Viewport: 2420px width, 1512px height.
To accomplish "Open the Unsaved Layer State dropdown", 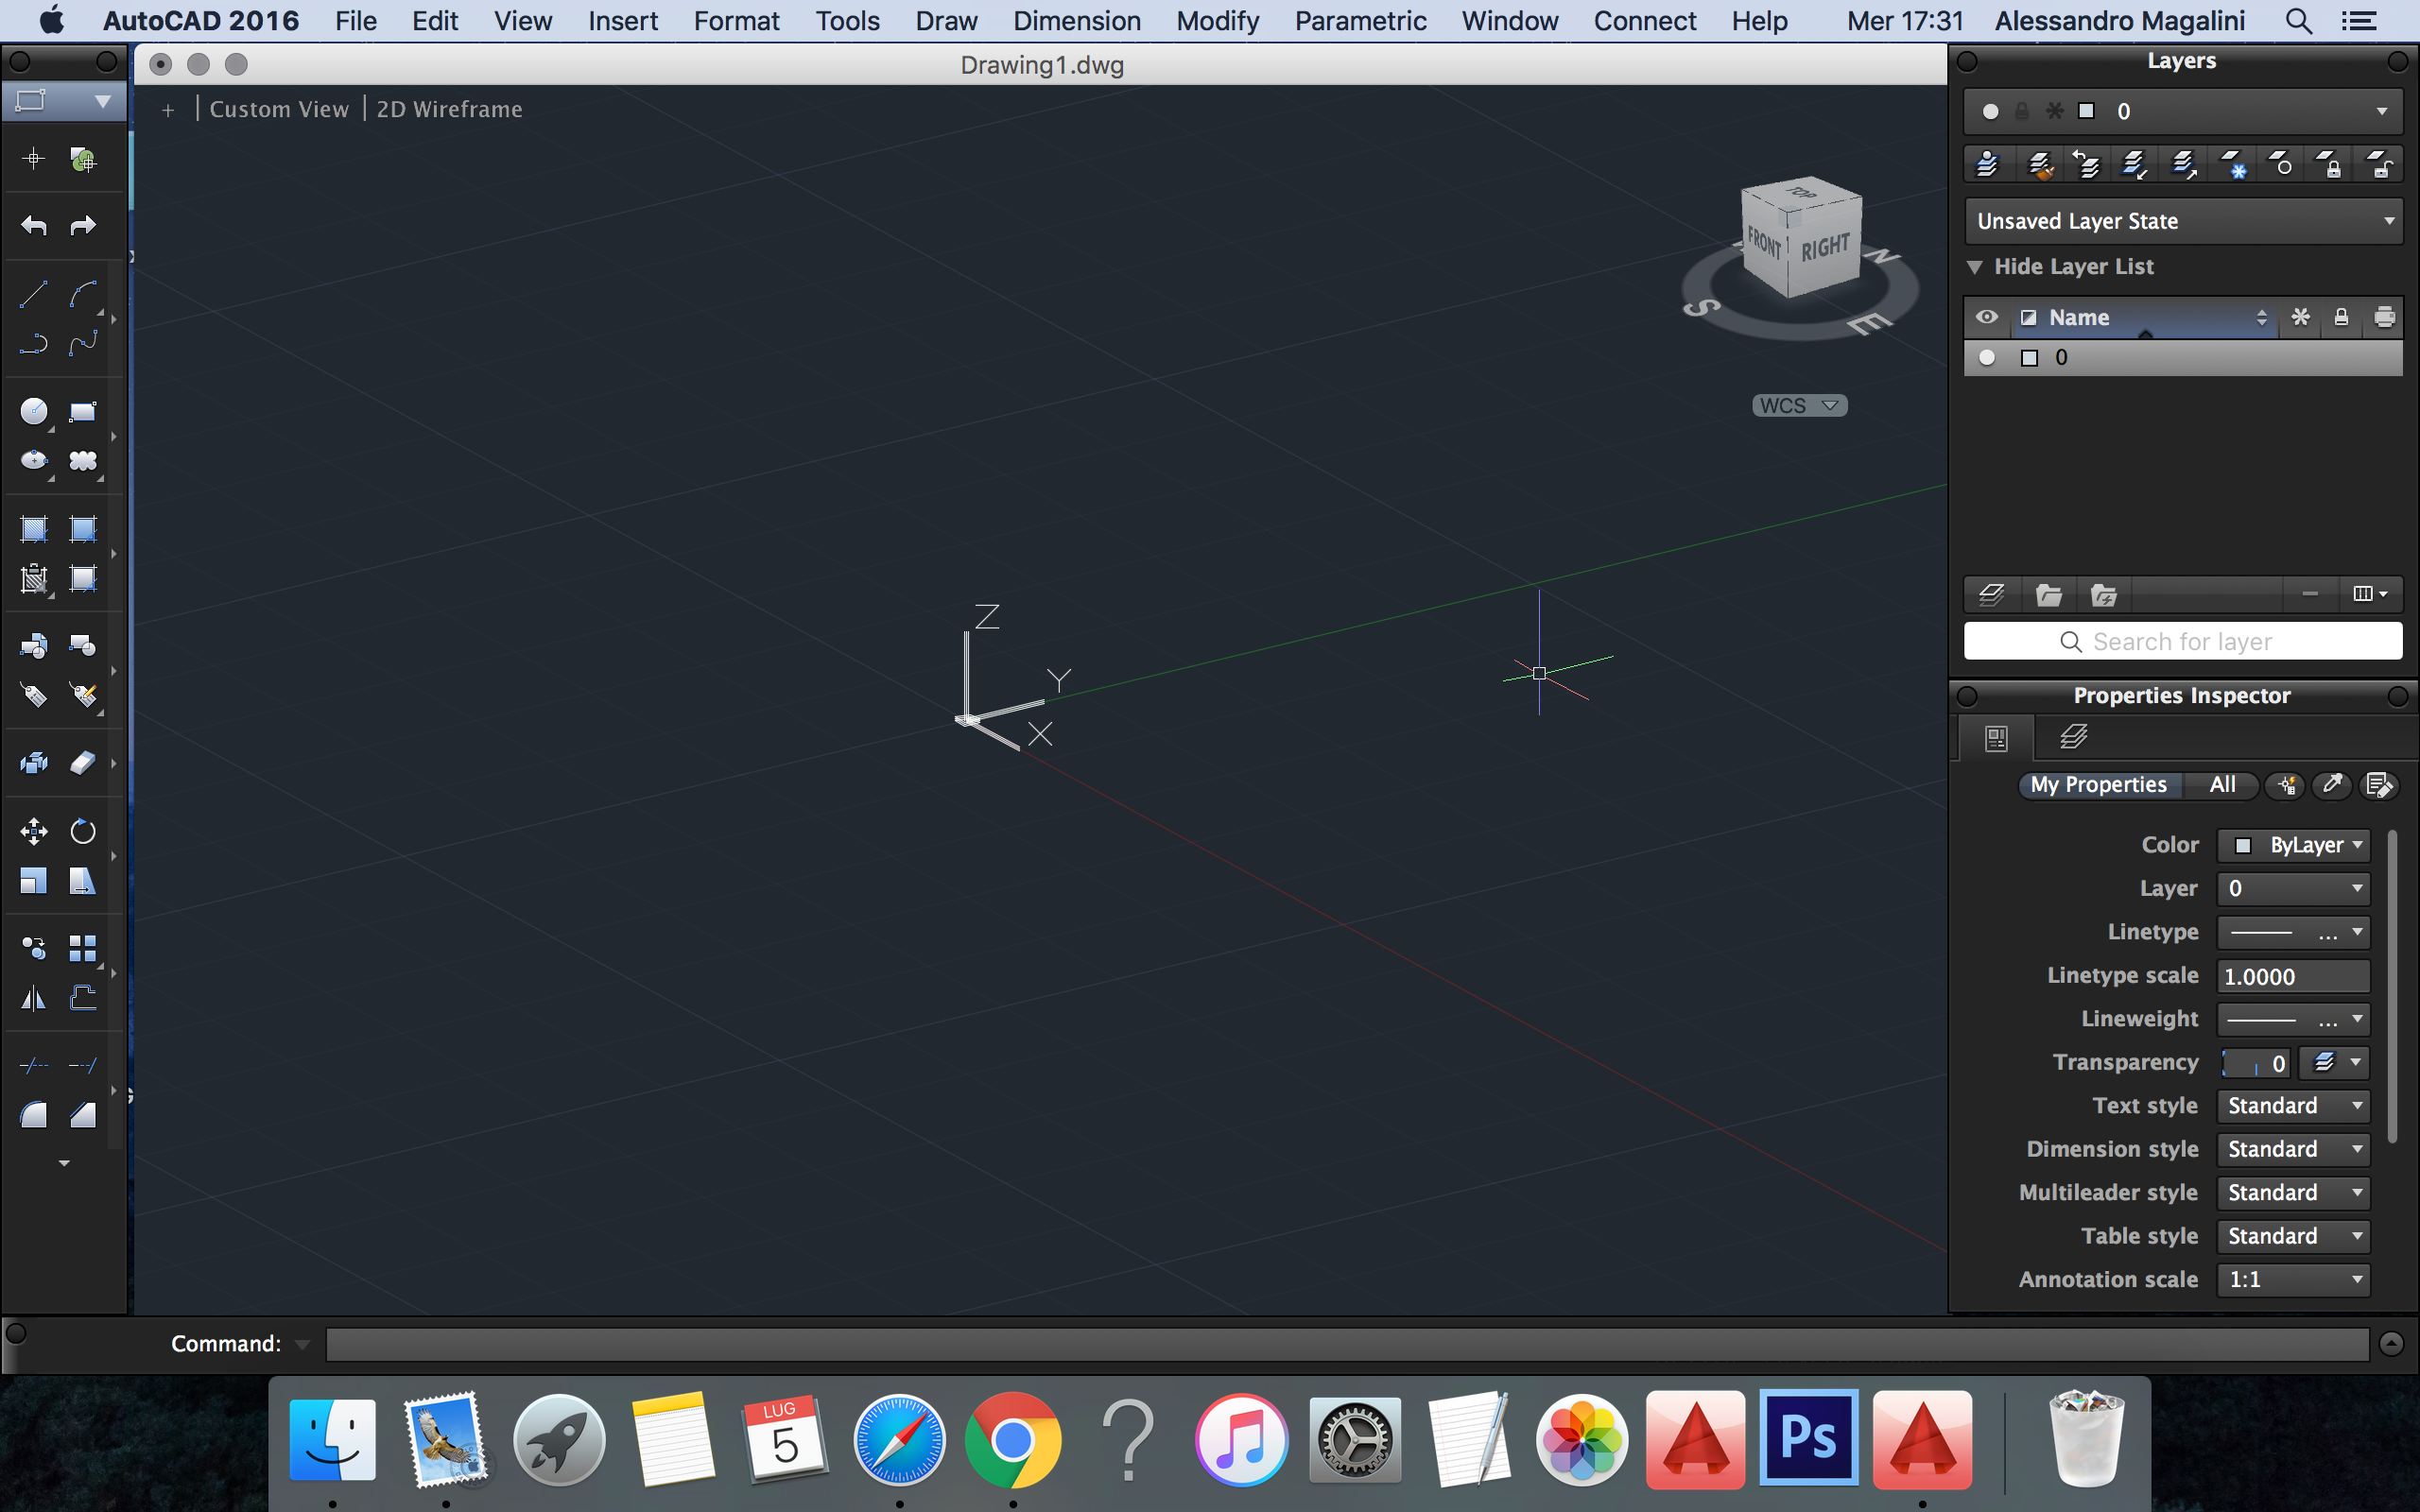I will 2183,221.
